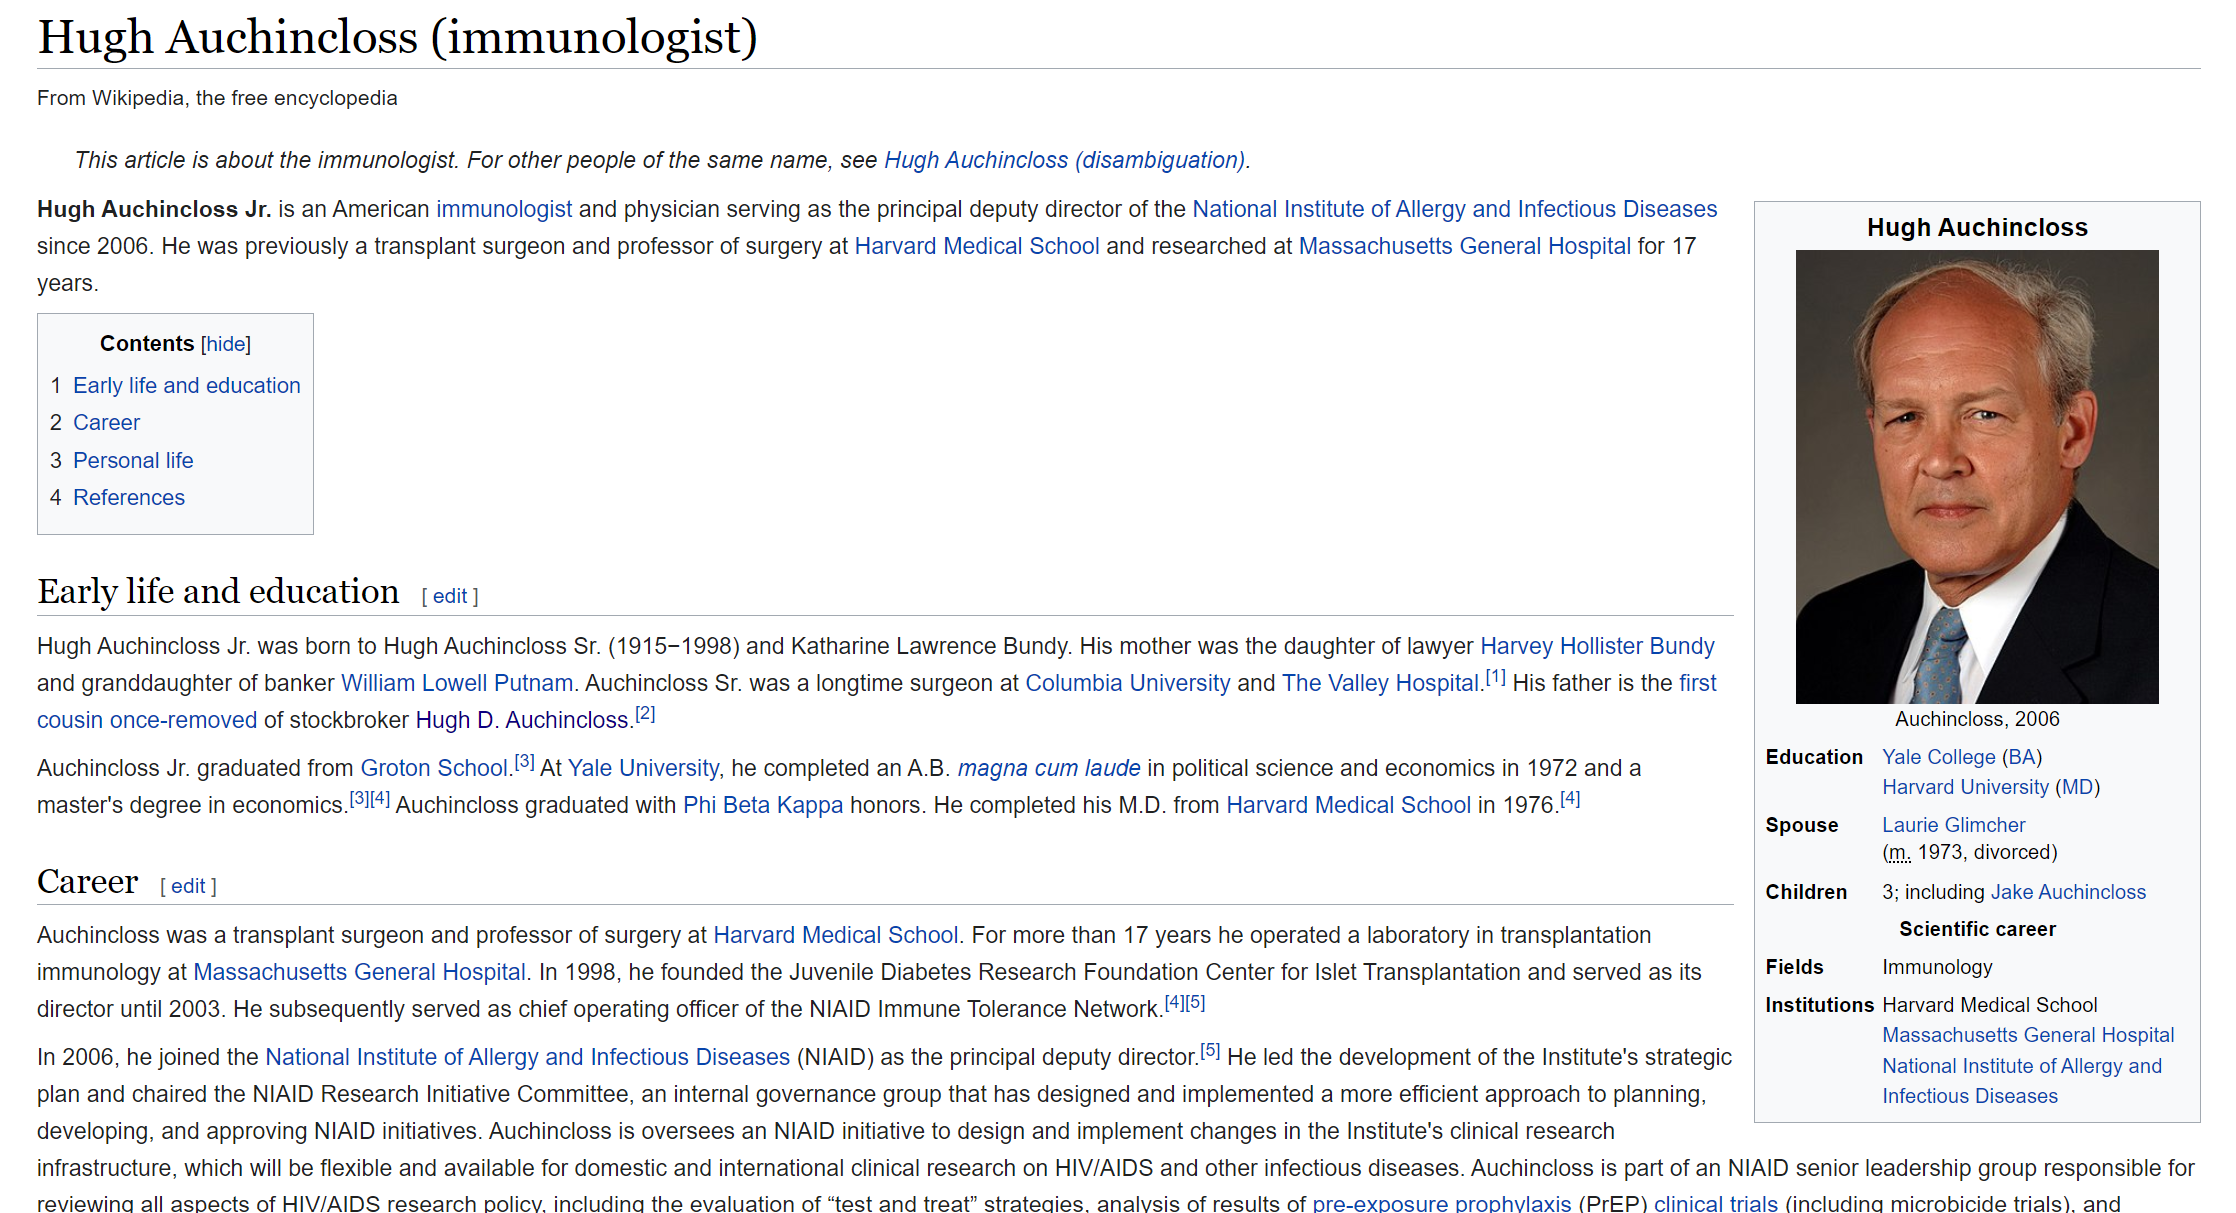The width and height of the screenshot is (2236, 1213).
Task: Open the Harvard Medical School link in the intro
Action: (x=976, y=246)
